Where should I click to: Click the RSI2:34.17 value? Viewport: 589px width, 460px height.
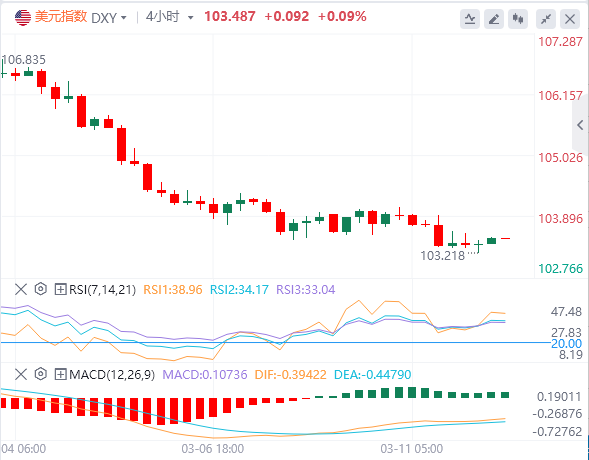[x=239, y=290]
